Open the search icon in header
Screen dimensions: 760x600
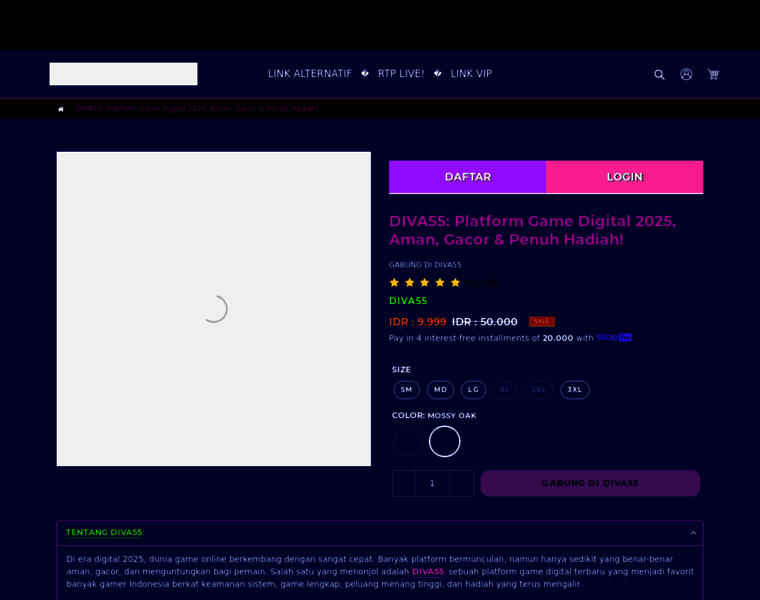click(x=659, y=75)
